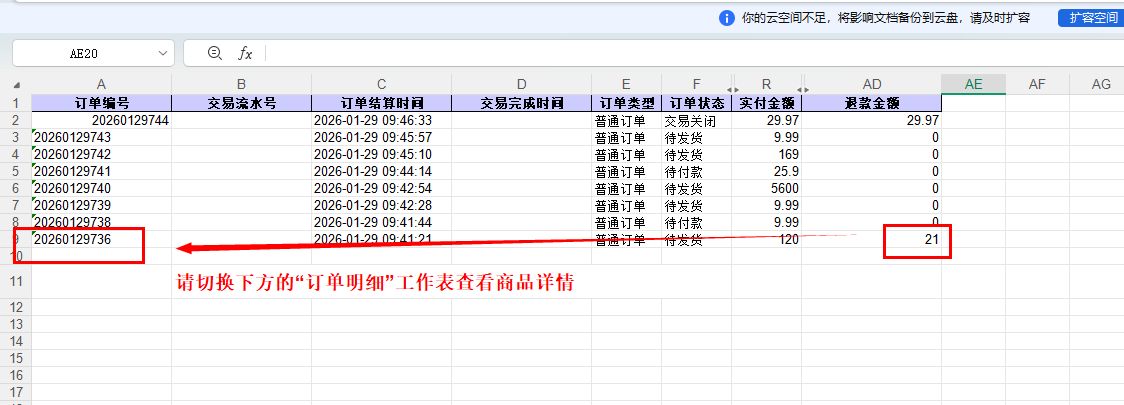Click time cell 2026-01-29 09:42:28
Image resolution: width=1124 pixels, height=405 pixels.
click(381, 206)
